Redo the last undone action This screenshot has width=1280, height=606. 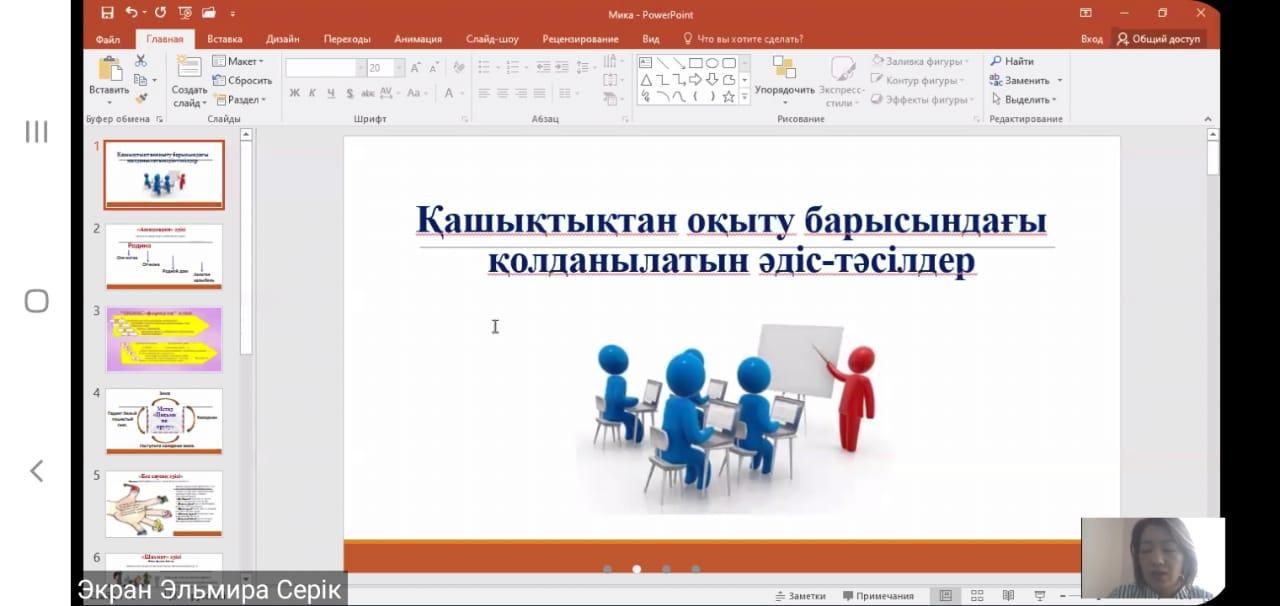pyautogui.click(x=160, y=14)
